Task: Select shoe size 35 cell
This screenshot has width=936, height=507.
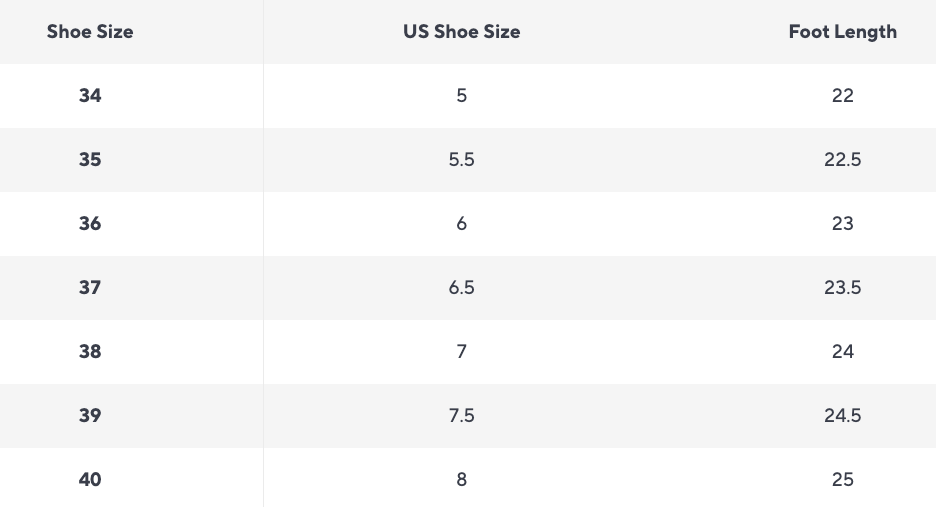Action: point(90,160)
